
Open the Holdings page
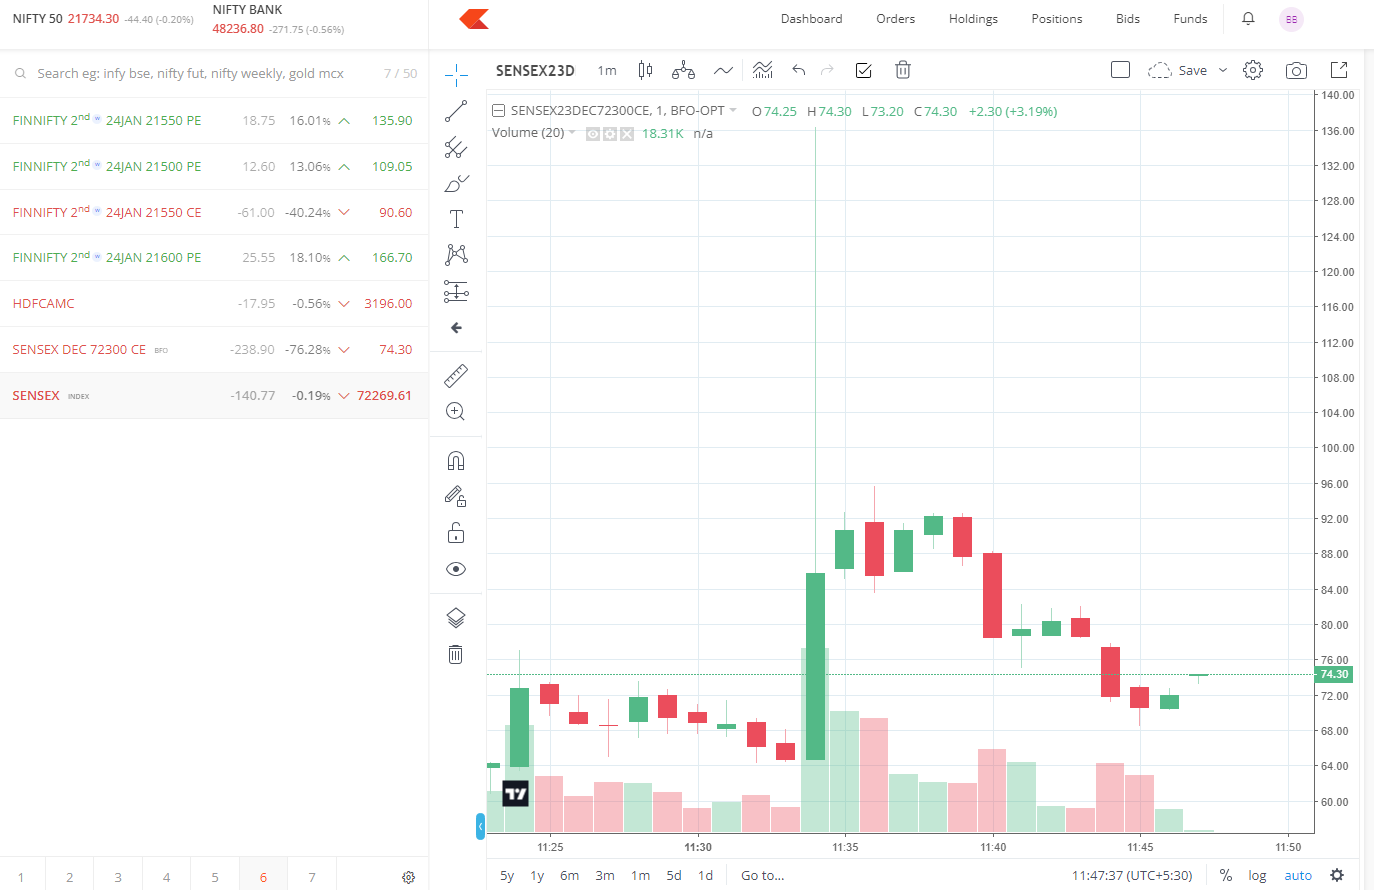[x=973, y=19]
